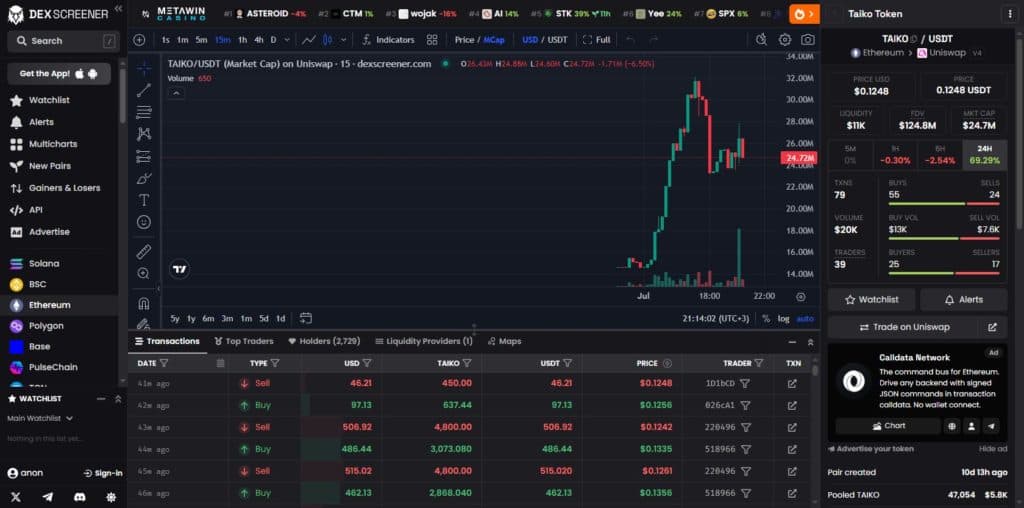This screenshot has width=1024, height=508.
Task: Select the crosshair cursor tool
Action: pyautogui.click(x=144, y=68)
